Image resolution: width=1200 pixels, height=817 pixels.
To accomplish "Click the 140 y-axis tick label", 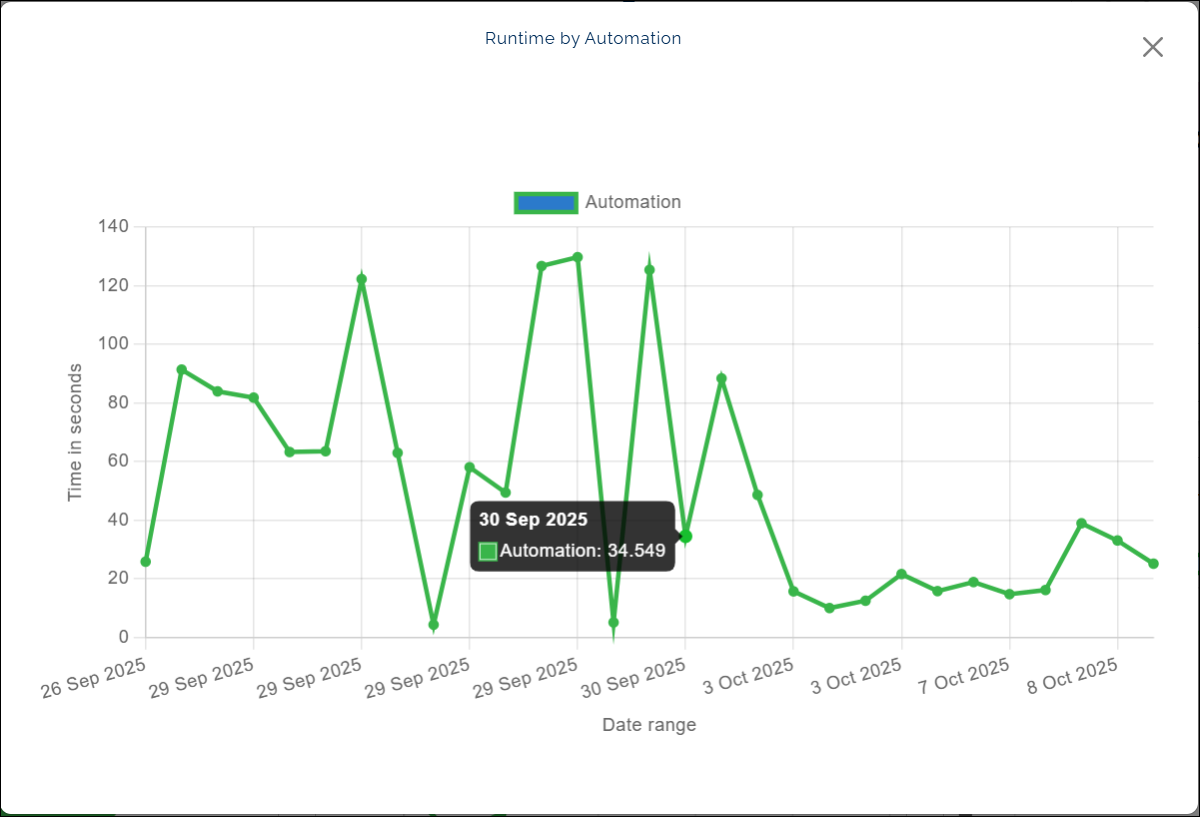I will [x=113, y=227].
